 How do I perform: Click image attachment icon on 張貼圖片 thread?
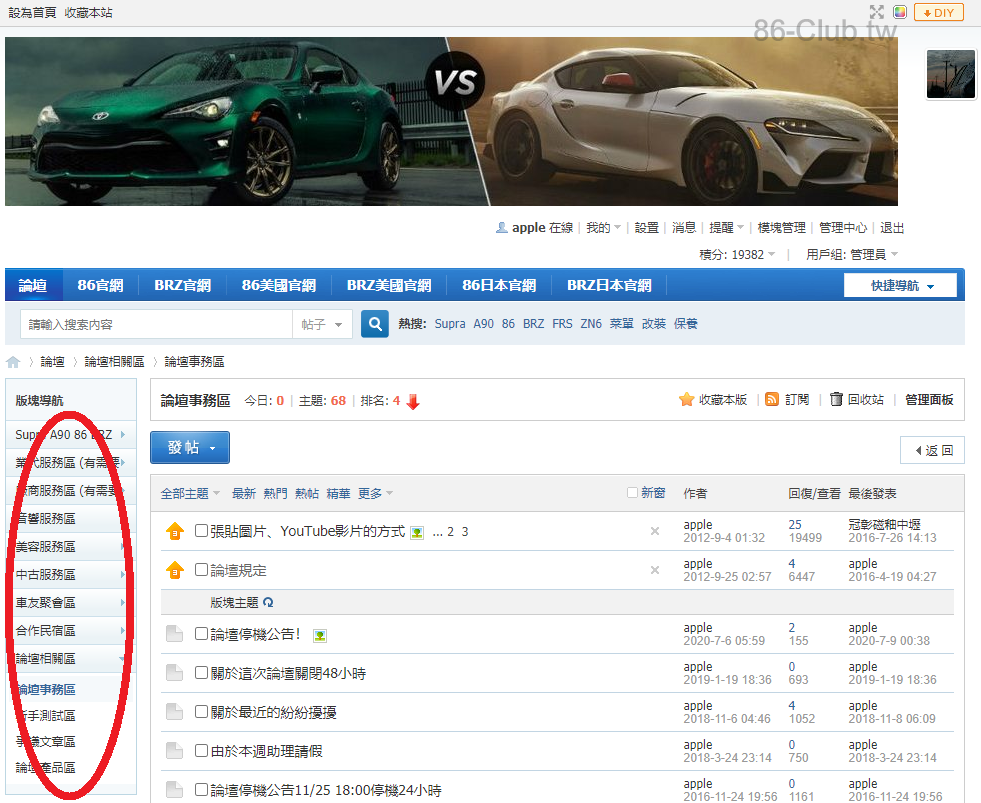point(417,533)
